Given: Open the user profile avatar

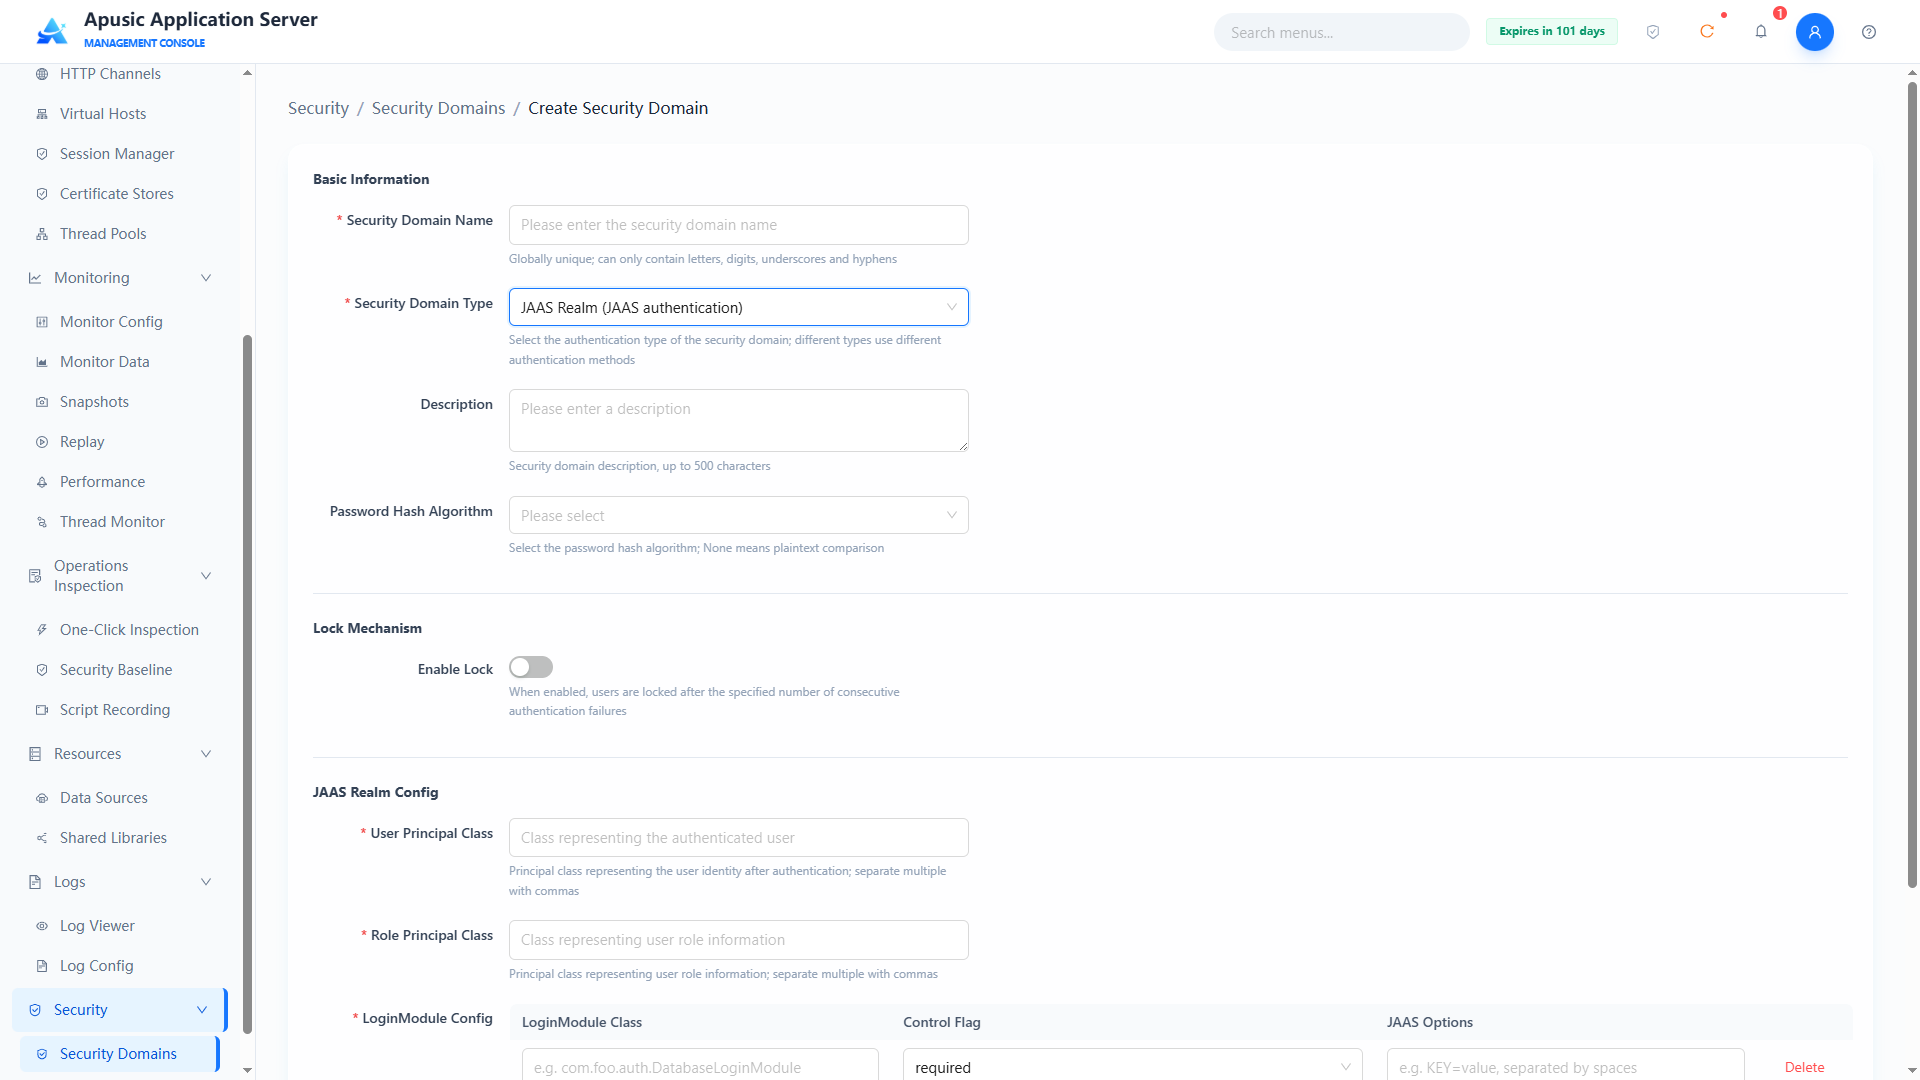Looking at the screenshot, I should [x=1814, y=32].
